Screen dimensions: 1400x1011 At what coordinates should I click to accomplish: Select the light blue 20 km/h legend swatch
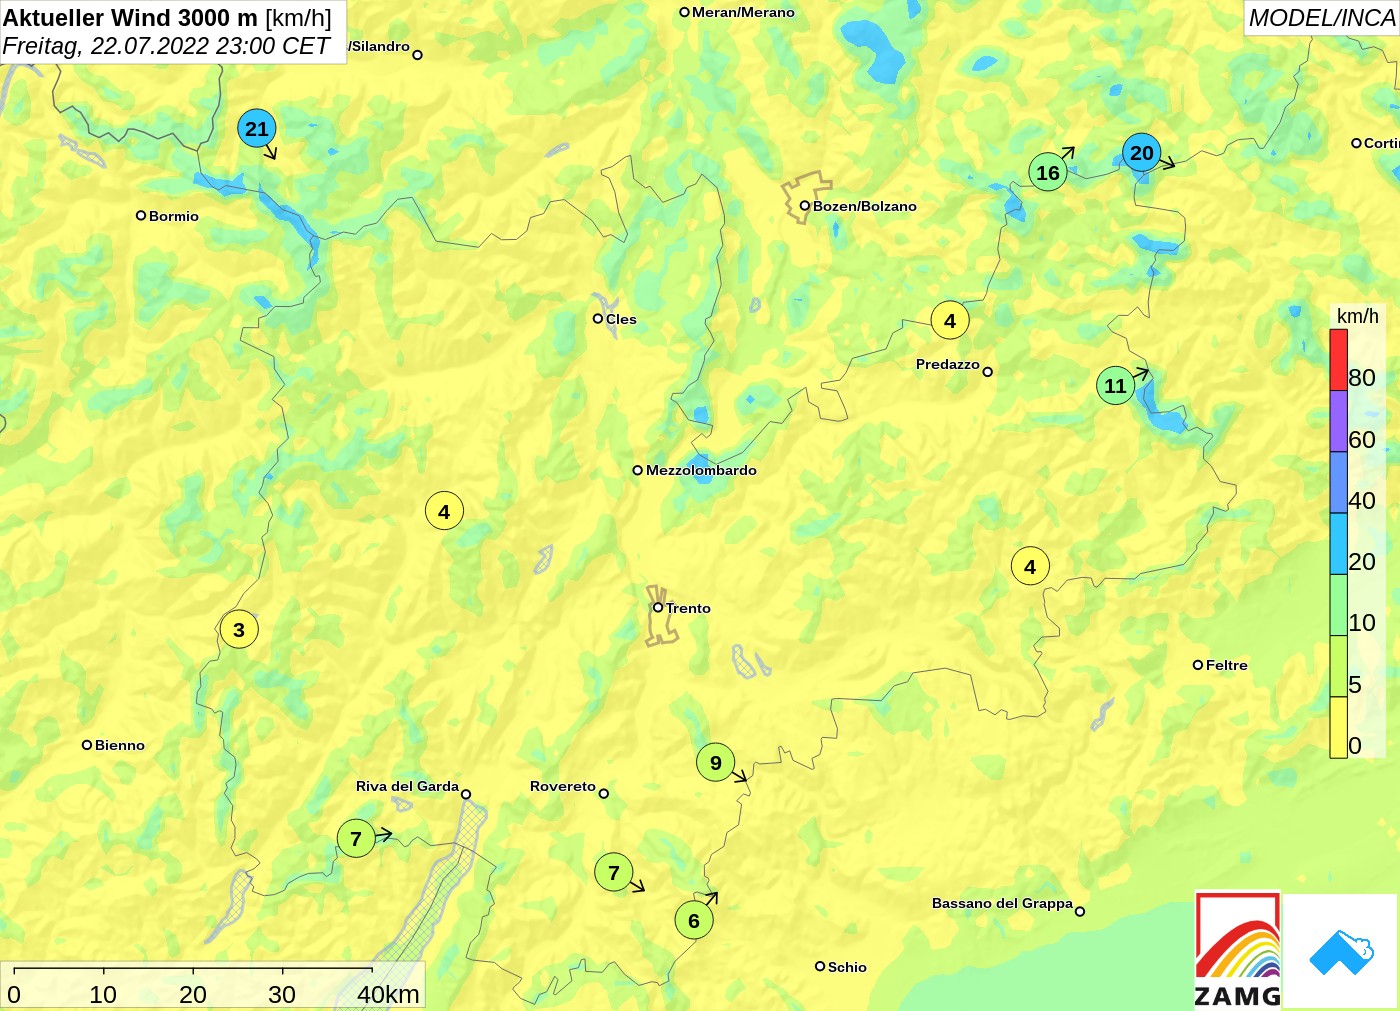[x=1338, y=544]
